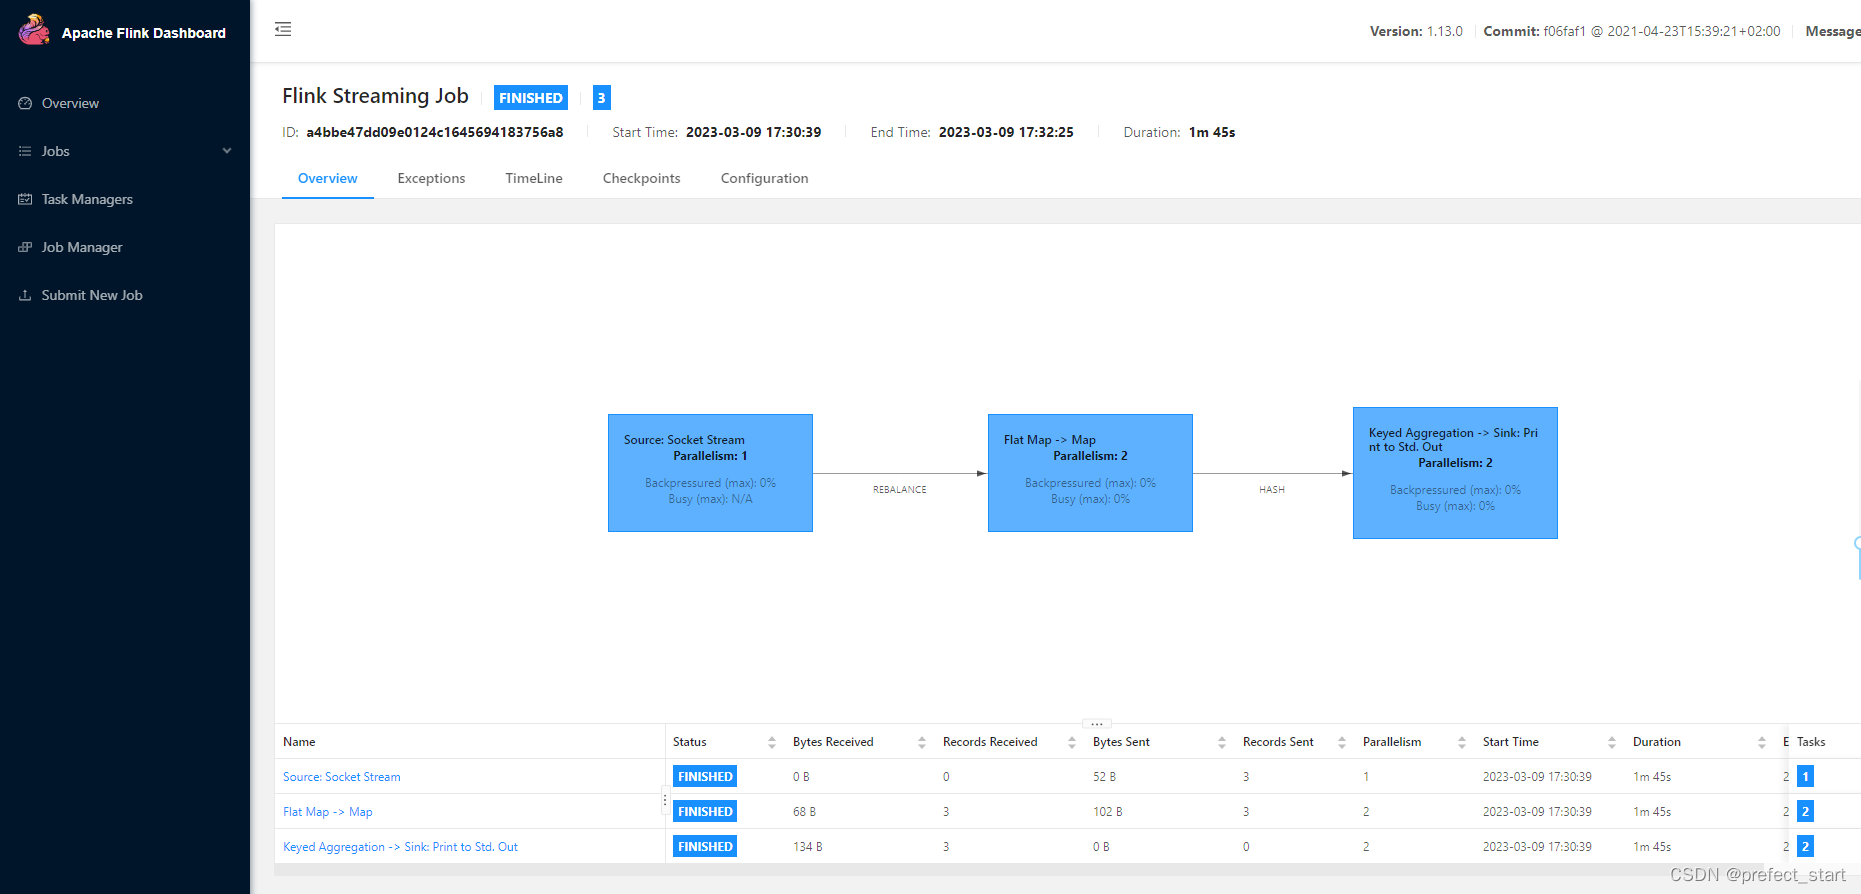
Task: Click the Start Time 2023-03-09 17:30:39 header value
Action: coord(754,132)
